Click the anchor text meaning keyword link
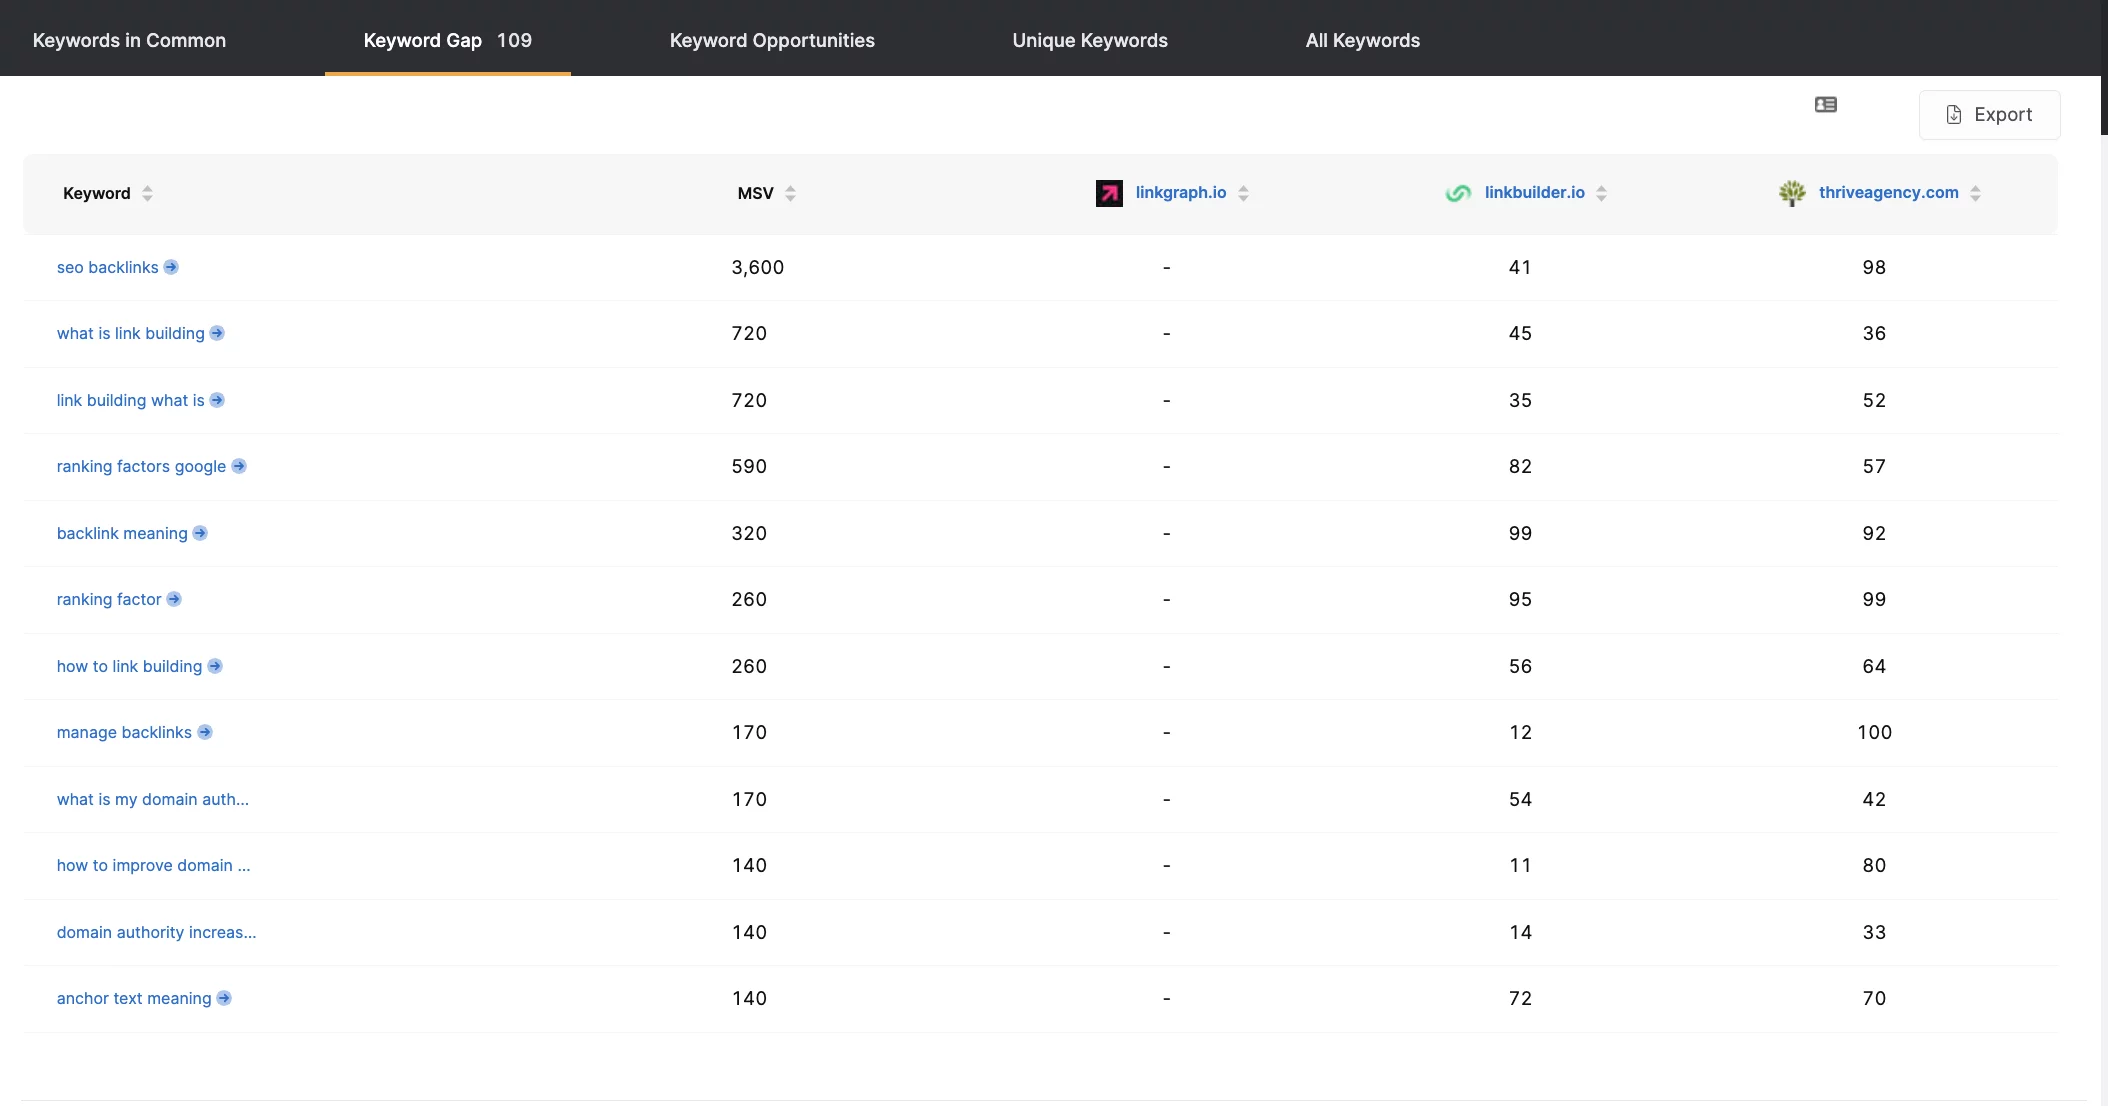Screen dimensions: 2108x1106 click(134, 997)
